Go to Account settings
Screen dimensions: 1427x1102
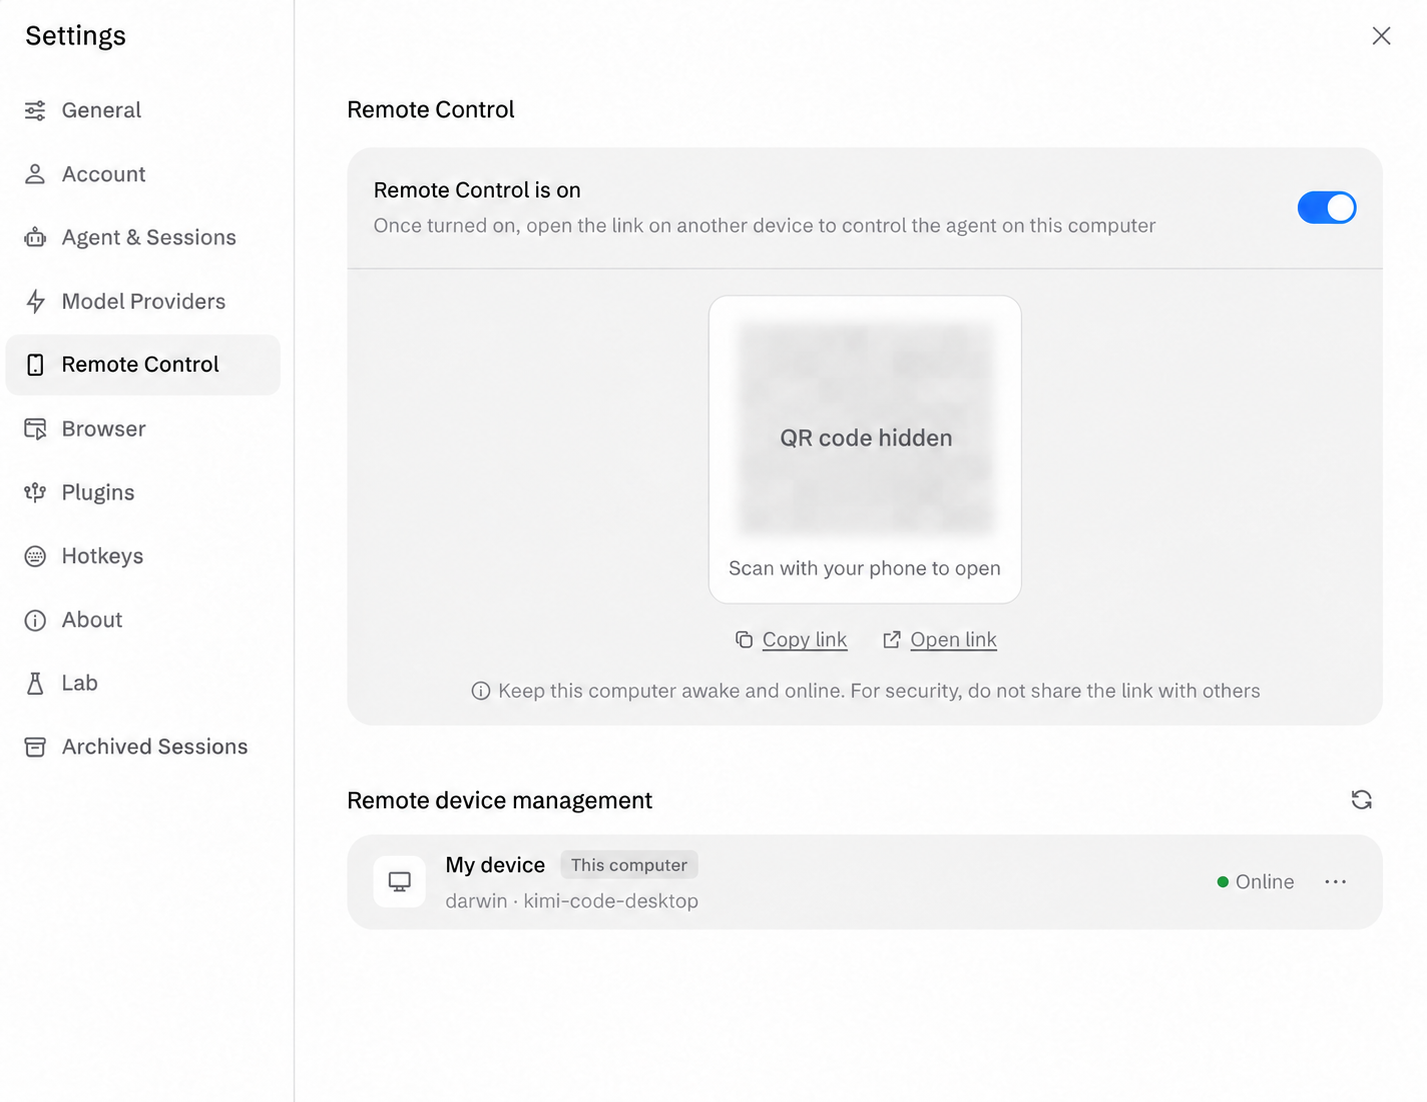click(143, 174)
